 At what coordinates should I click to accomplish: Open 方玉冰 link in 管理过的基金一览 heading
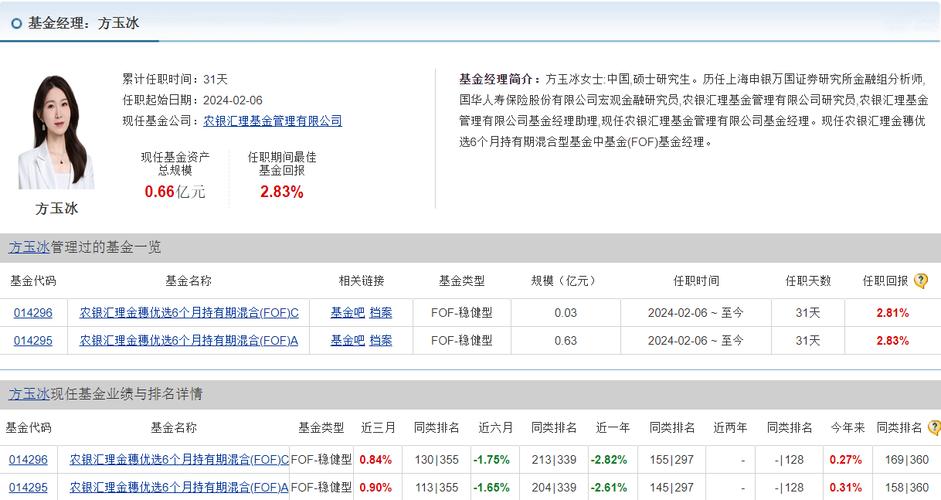tap(29, 247)
